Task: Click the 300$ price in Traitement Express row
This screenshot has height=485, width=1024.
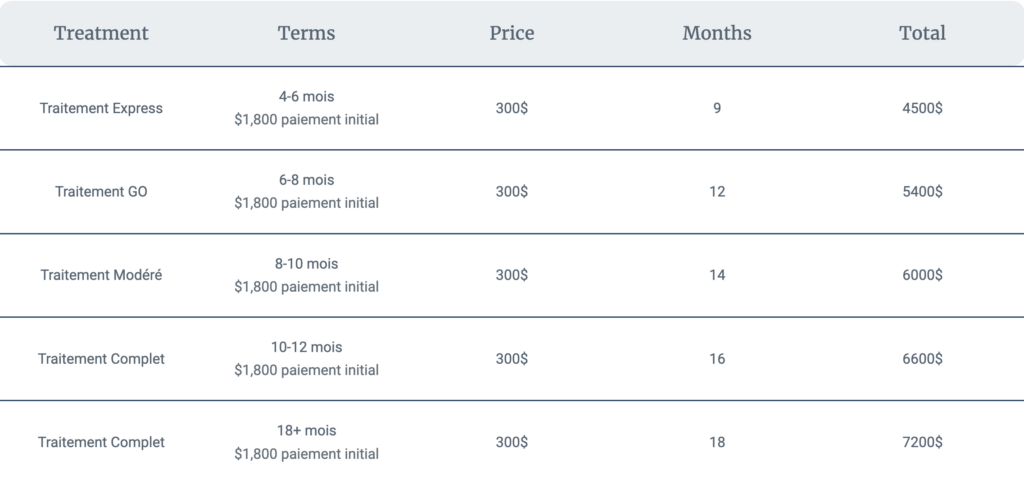Action: 512,108
